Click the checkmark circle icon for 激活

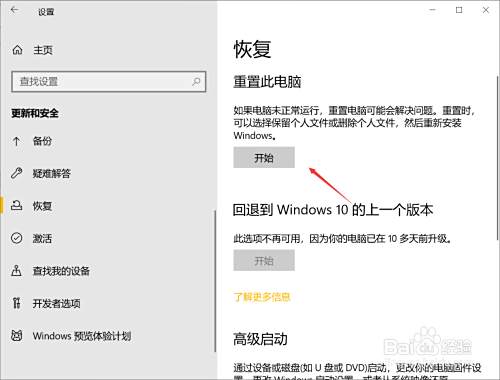pos(17,238)
